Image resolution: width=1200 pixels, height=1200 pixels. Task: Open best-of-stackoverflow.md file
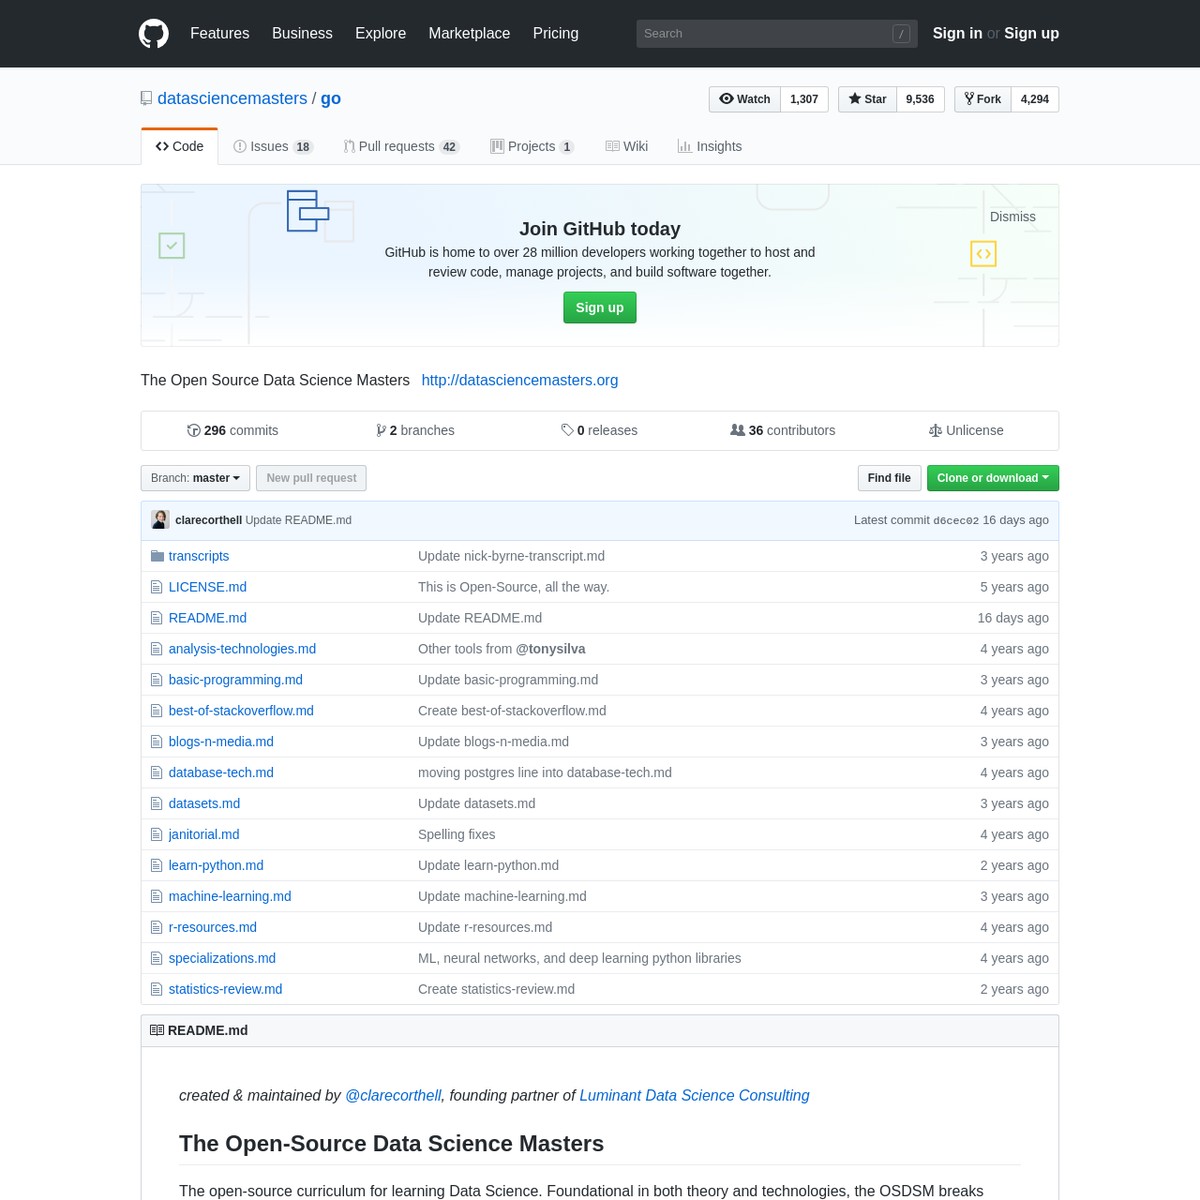tap(241, 711)
